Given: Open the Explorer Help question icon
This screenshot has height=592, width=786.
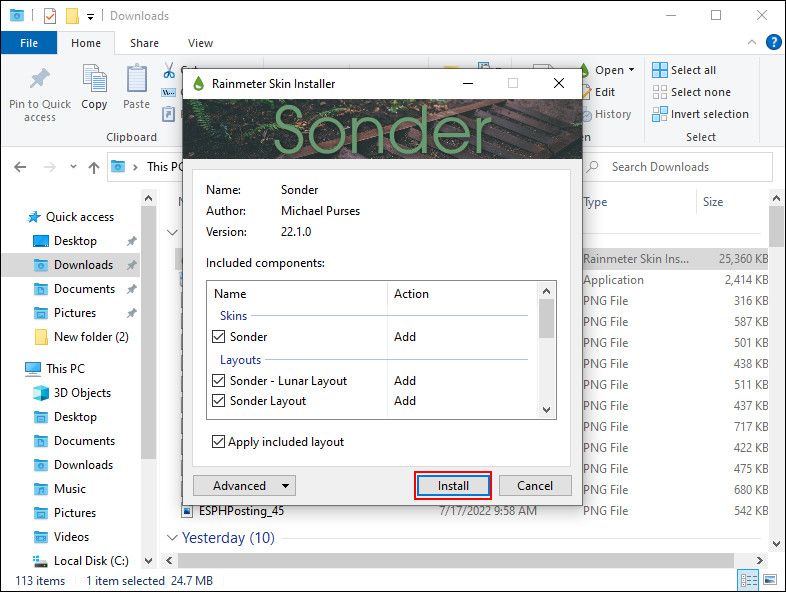Looking at the screenshot, I should click(x=773, y=42).
